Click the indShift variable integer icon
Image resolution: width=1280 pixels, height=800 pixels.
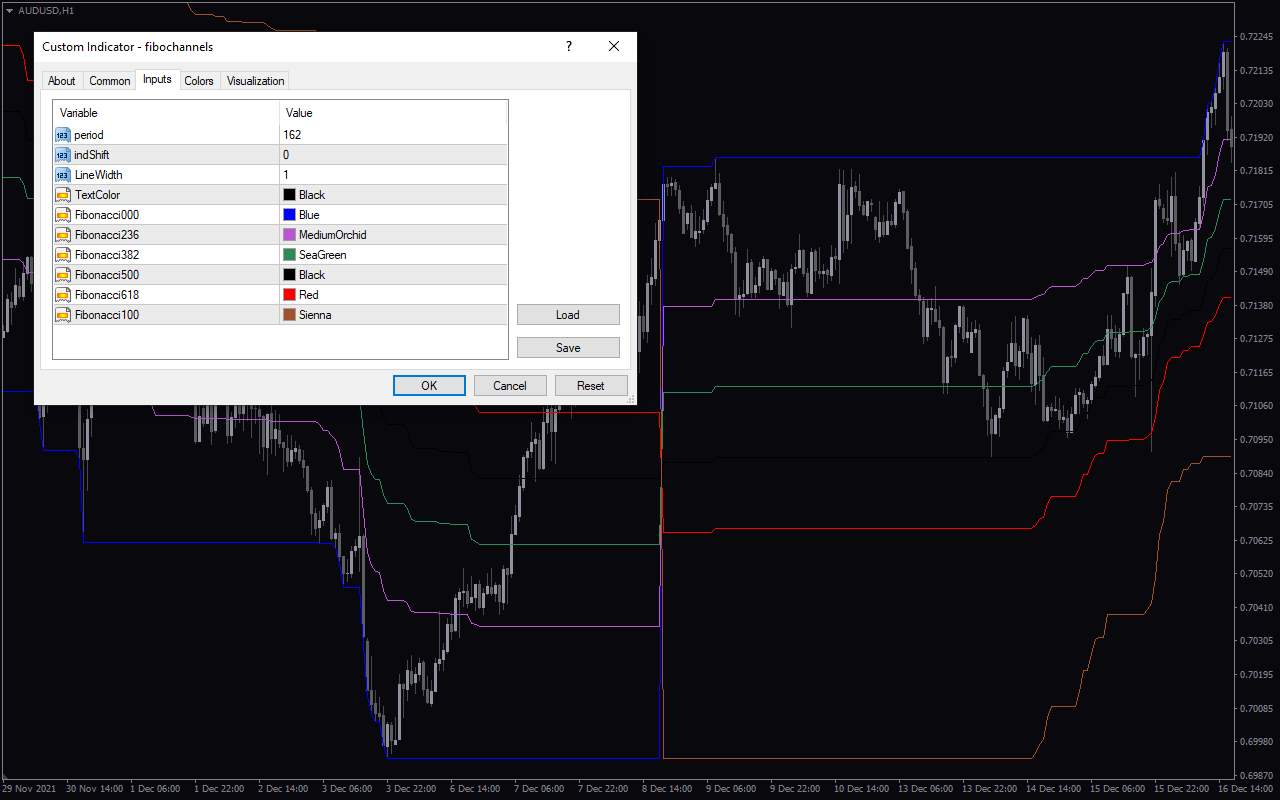click(63, 155)
